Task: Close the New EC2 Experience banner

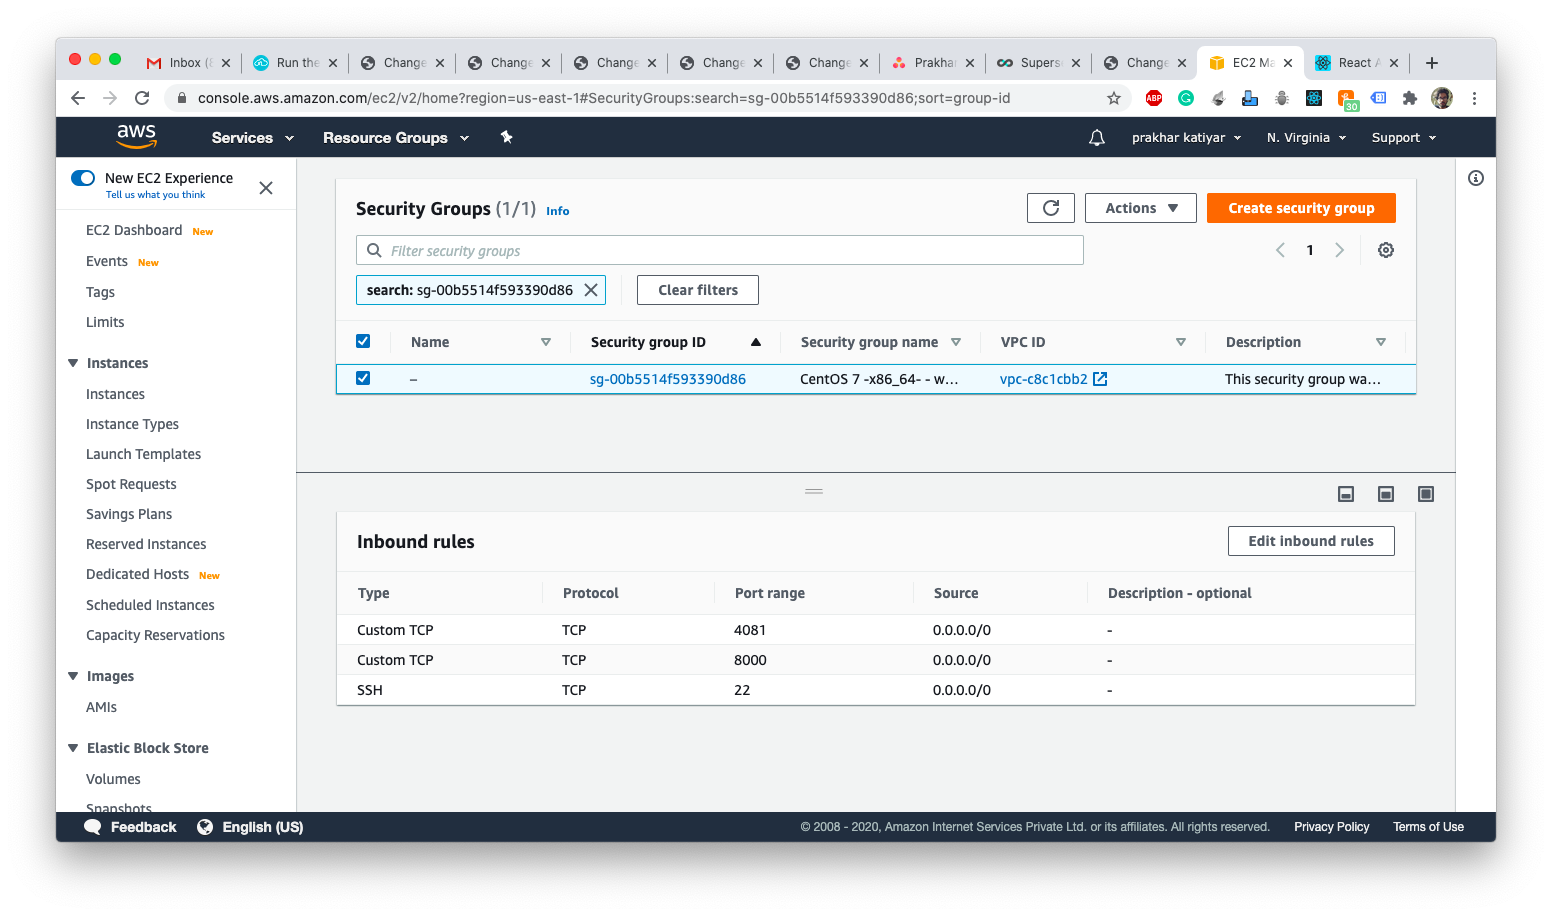Action: [266, 188]
